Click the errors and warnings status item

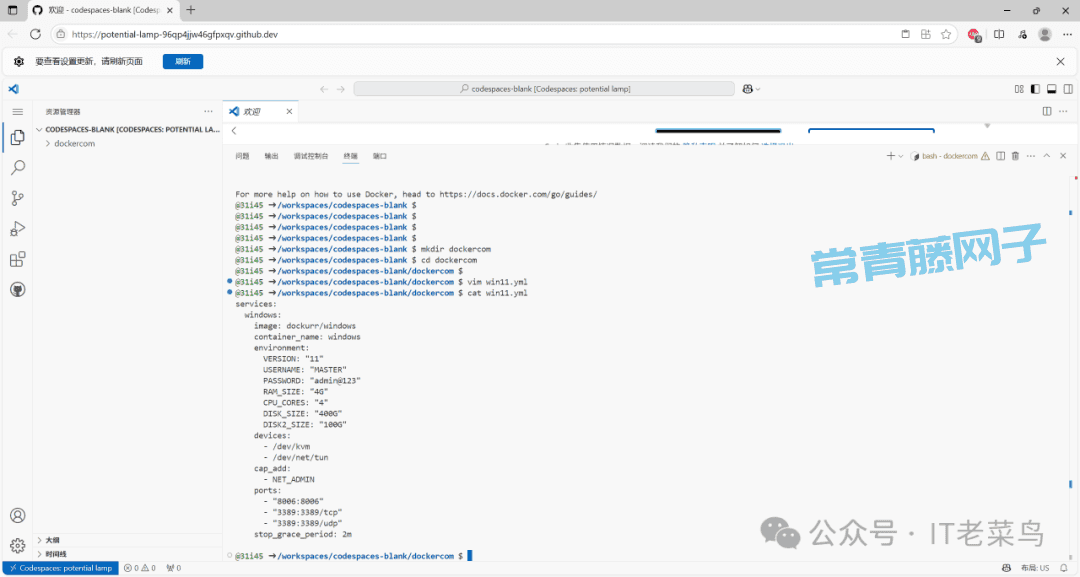coord(140,568)
